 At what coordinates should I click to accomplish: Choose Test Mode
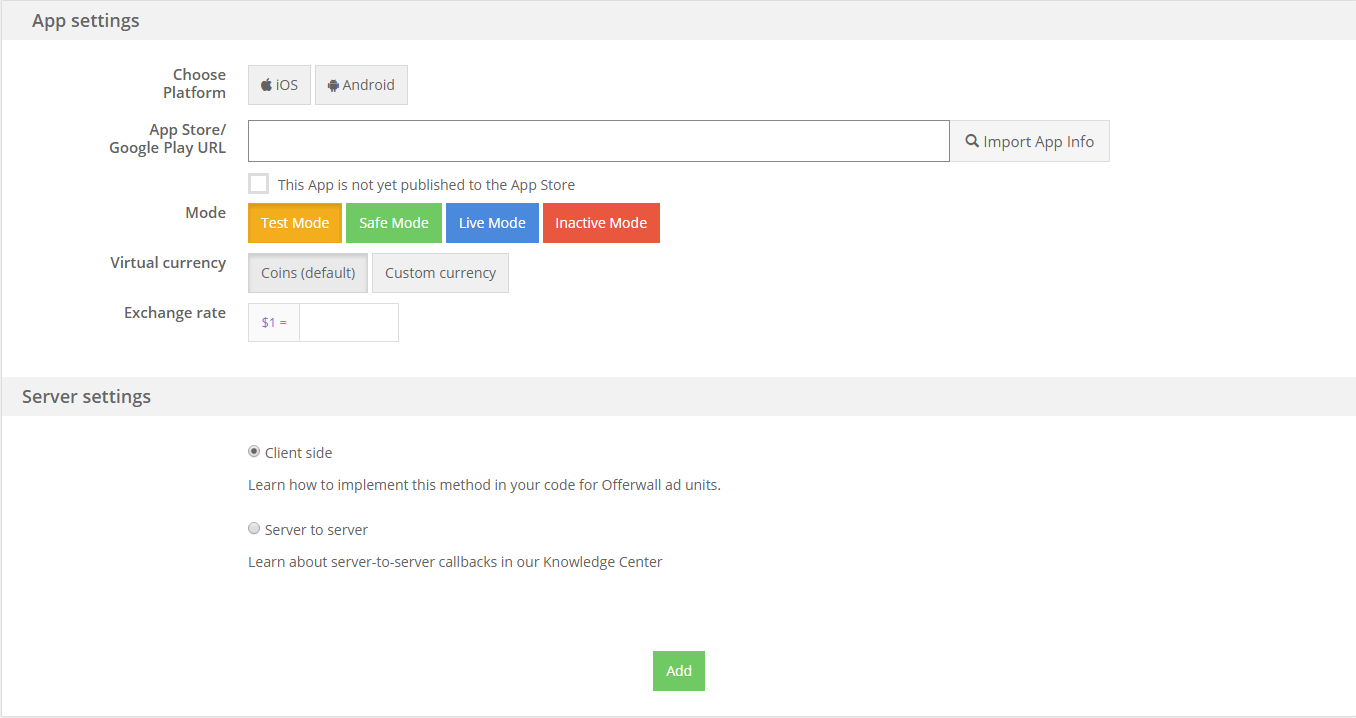coord(295,223)
